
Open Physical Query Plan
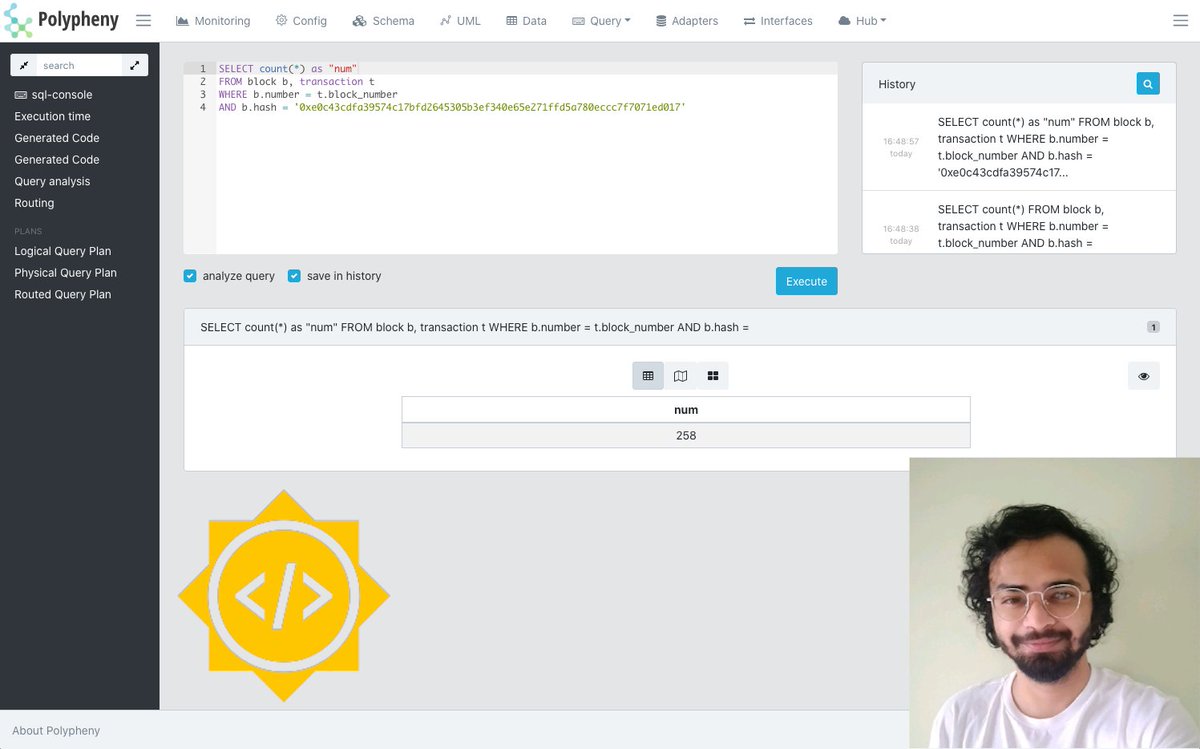65,273
